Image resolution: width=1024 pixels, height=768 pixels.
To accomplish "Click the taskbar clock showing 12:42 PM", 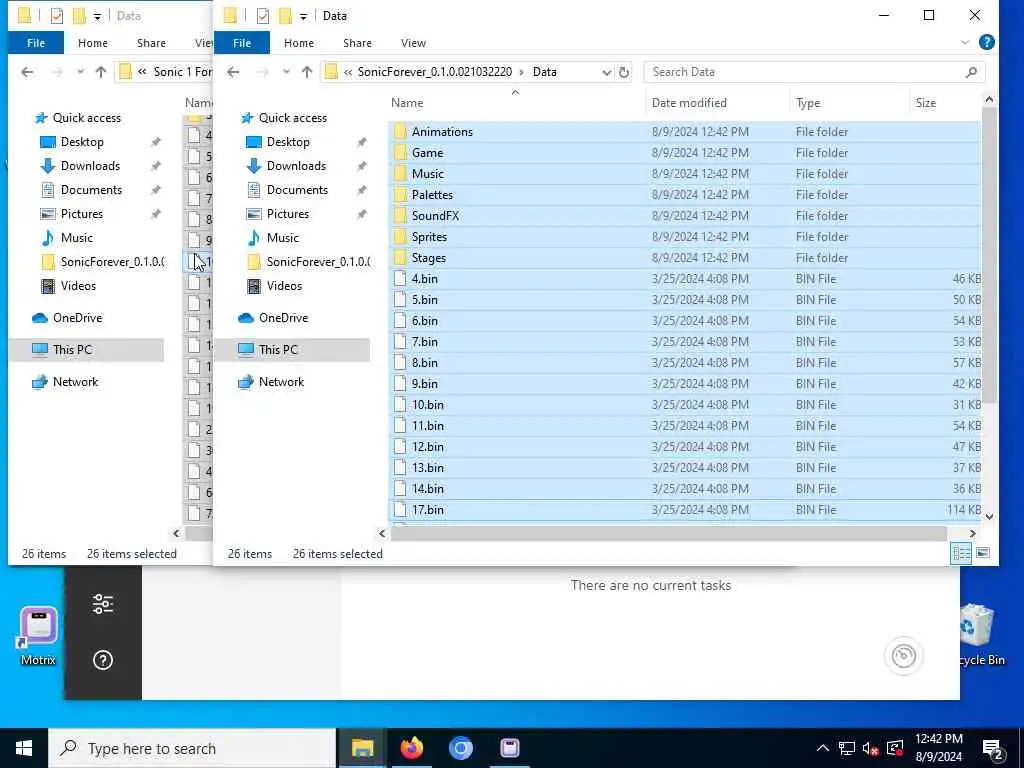I will (x=938, y=748).
